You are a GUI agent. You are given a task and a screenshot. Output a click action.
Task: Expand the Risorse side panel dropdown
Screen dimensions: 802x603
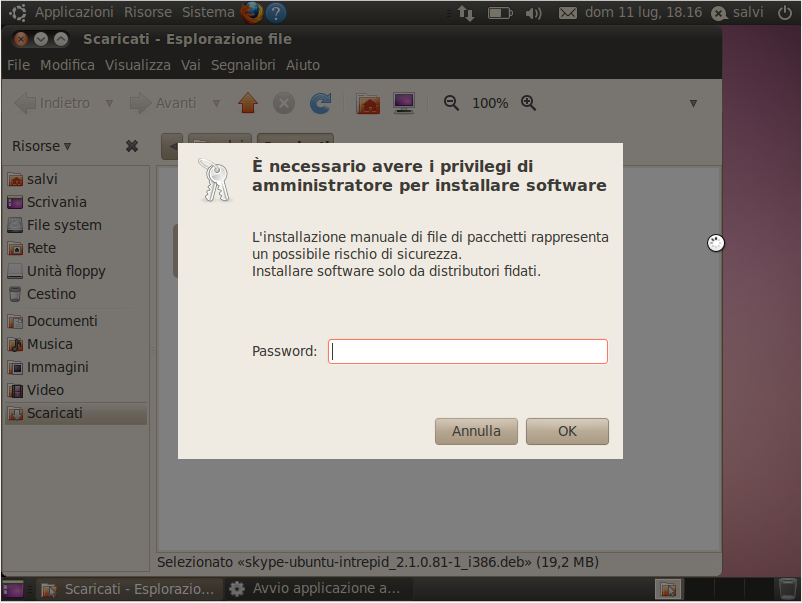[x=41, y=146]
